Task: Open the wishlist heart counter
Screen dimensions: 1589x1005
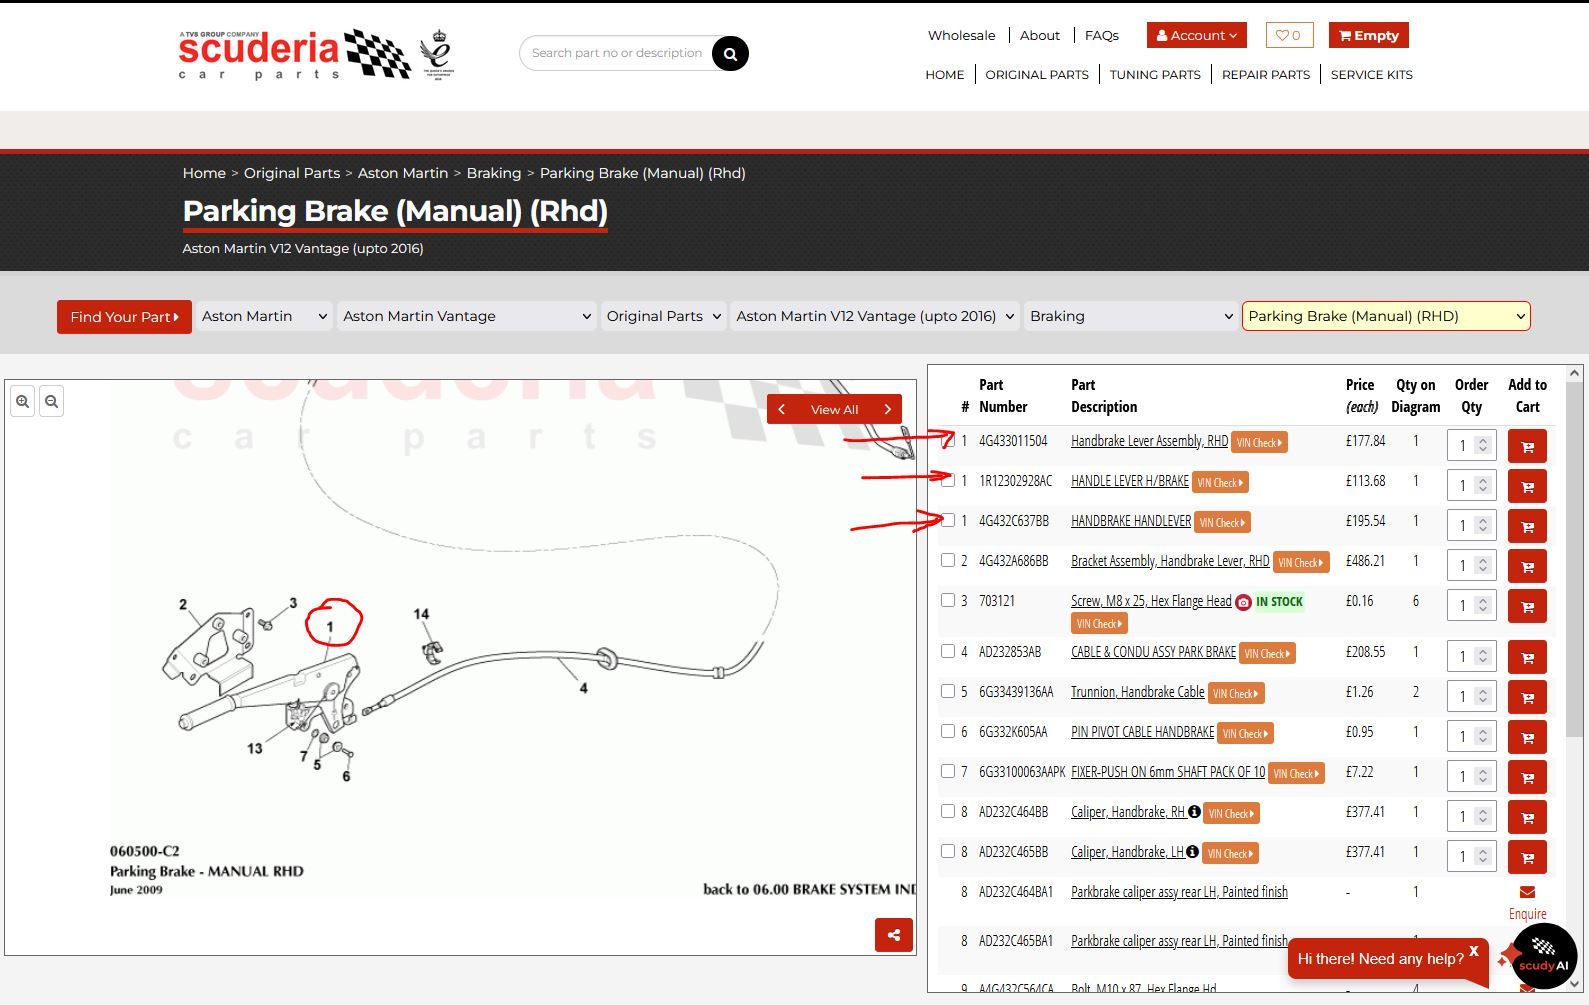Action: [x=1288, y=35]
